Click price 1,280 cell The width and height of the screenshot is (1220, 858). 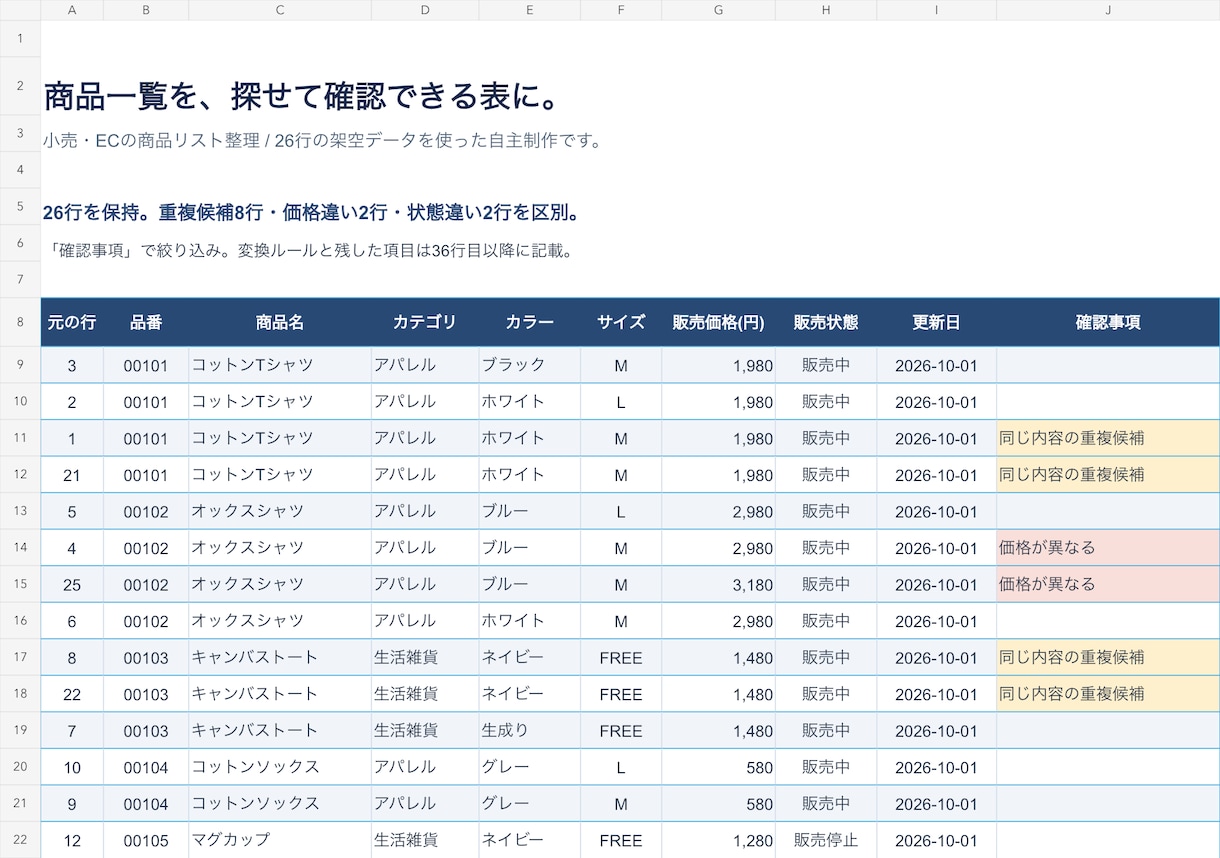click(x=718, y=840)
